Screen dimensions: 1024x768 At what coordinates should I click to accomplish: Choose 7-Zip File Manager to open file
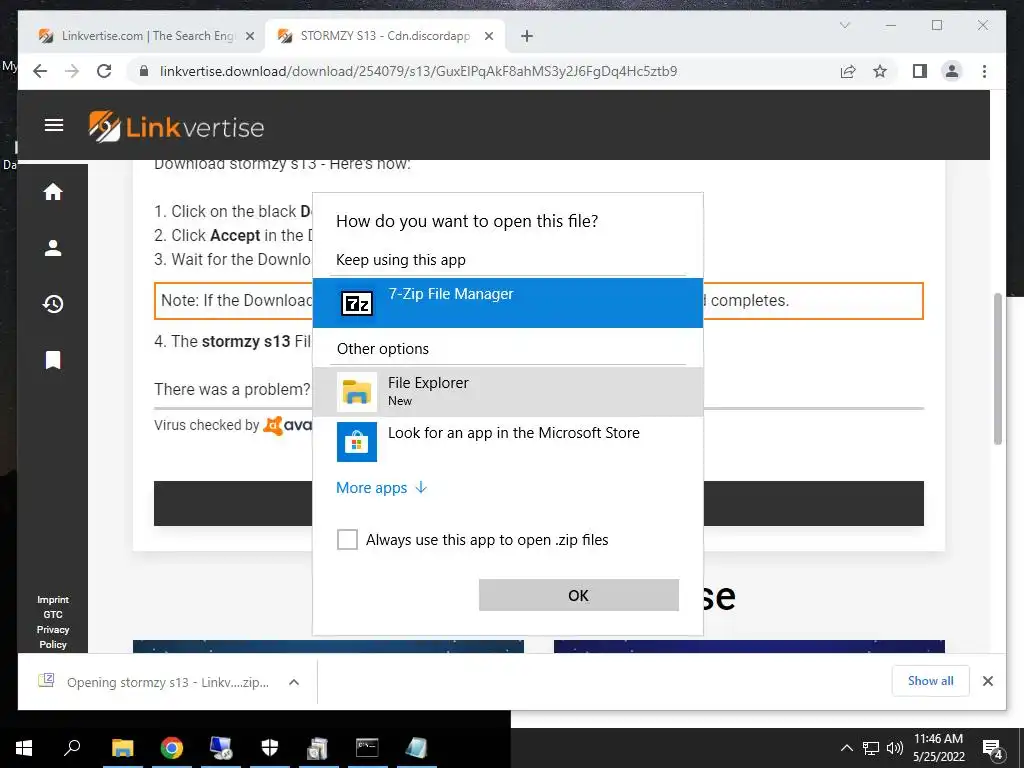point(507,302)
